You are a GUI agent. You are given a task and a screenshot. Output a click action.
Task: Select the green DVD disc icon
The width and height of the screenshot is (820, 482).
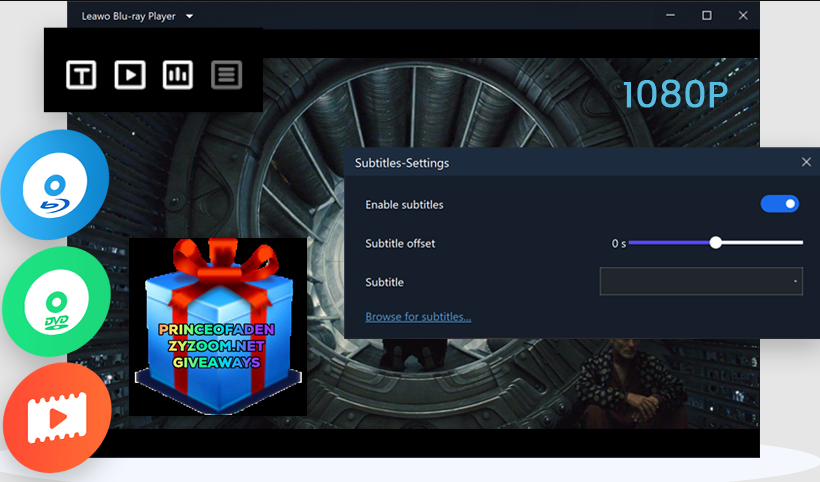click(56, 302)
